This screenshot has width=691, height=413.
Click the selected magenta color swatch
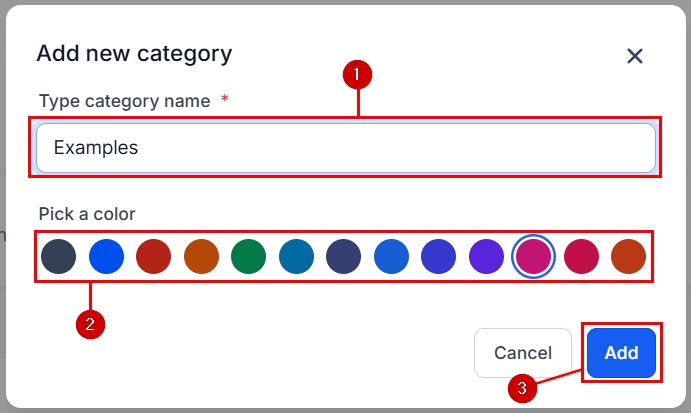(534, 257)
